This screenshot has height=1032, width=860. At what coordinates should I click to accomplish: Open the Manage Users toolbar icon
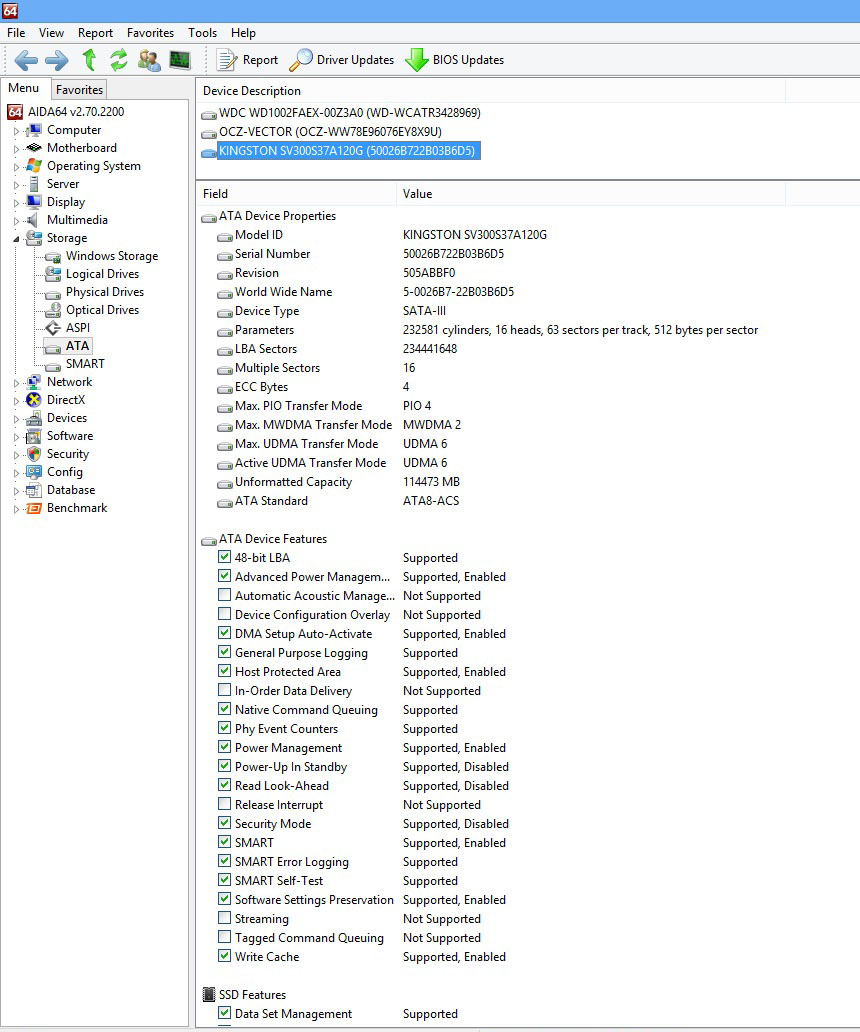[149, 60]
